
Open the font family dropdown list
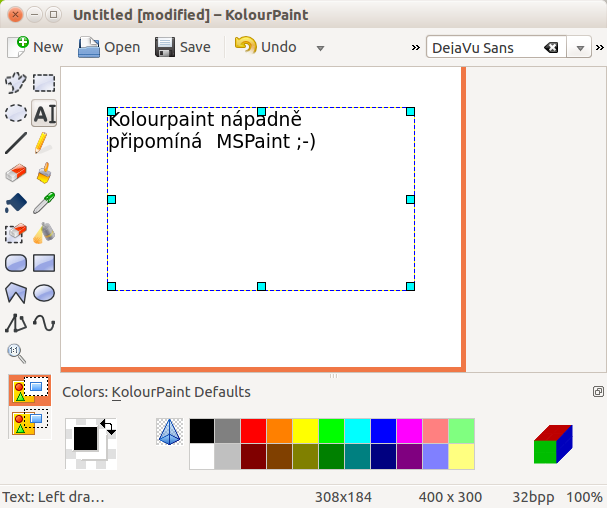pyautogui.click(x=580, y=48)
